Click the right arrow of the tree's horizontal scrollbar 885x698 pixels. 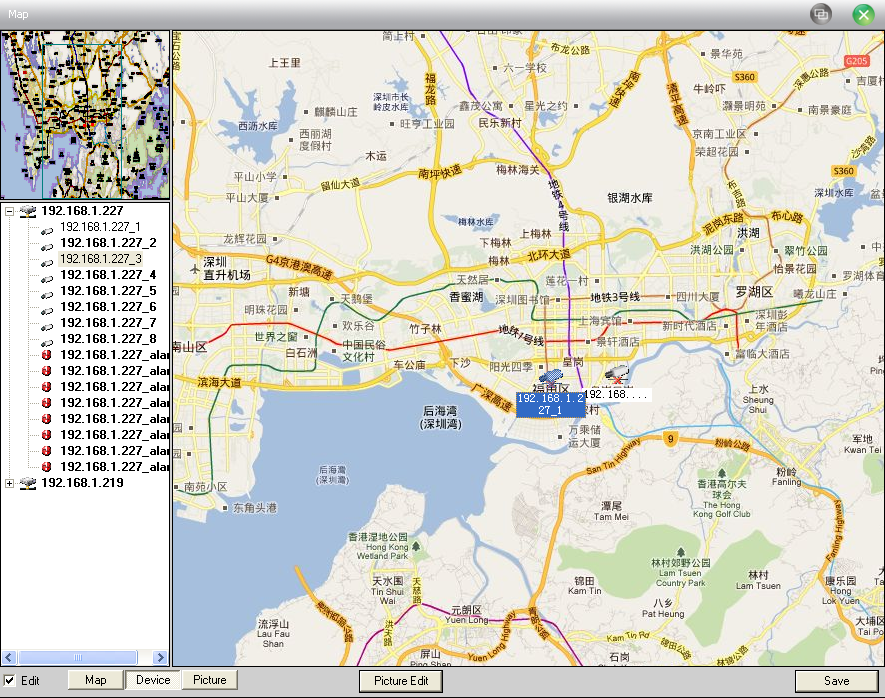pyautogui.click(x=161, y=657)
